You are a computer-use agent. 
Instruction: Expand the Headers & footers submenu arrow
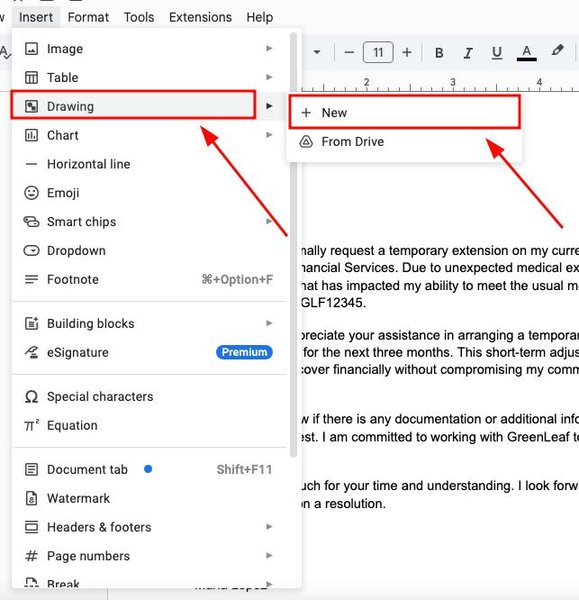[x=269, y=527]
